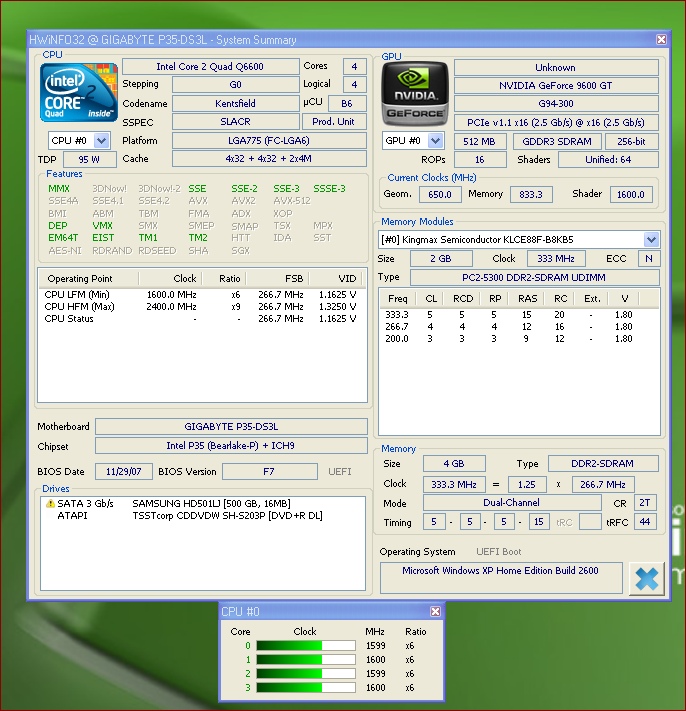Screen dimensions: 686x711
Task: Click the Core 1 clock bar
Action: [306, 659]
